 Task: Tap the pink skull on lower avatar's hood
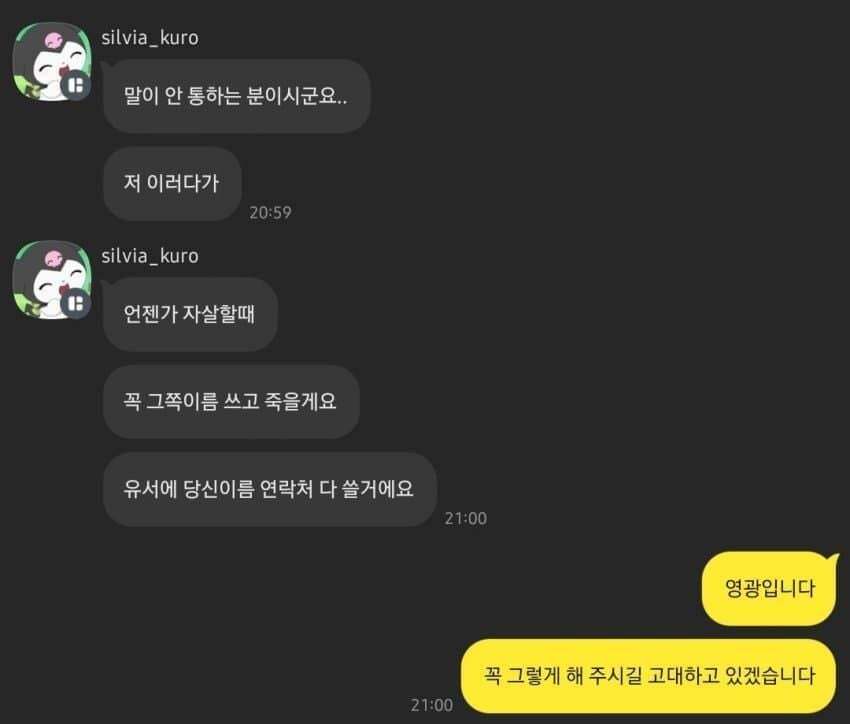click(54, 259)
